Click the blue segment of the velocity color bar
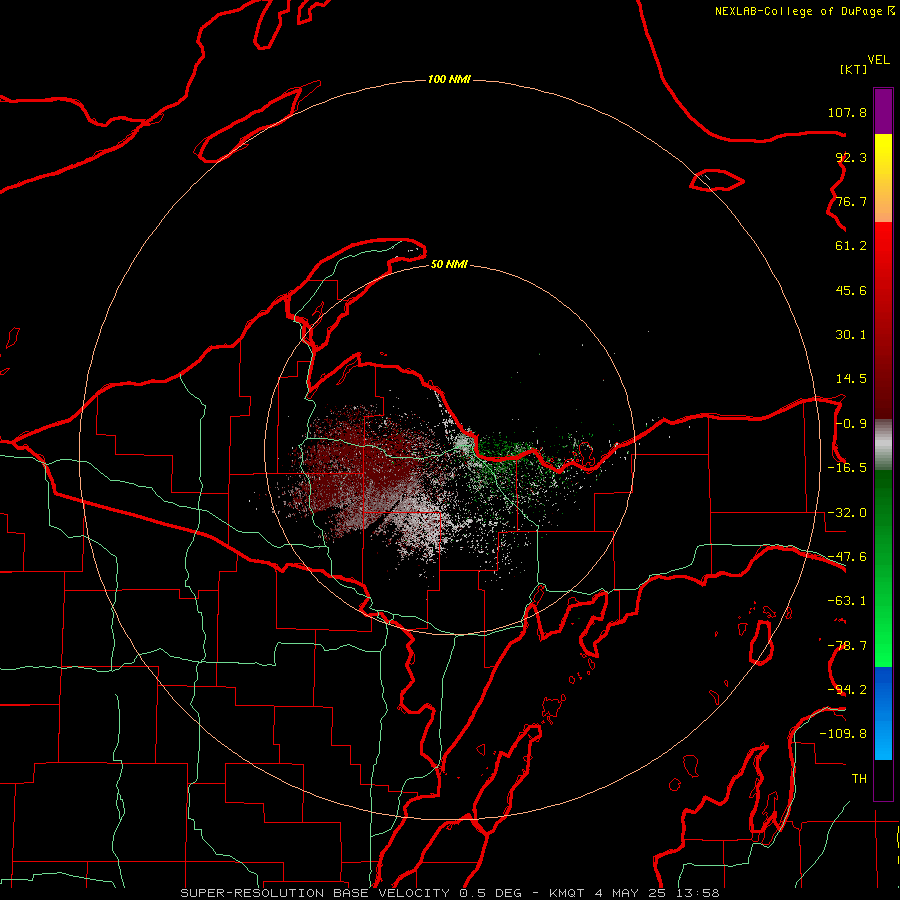 coord(883,713)
